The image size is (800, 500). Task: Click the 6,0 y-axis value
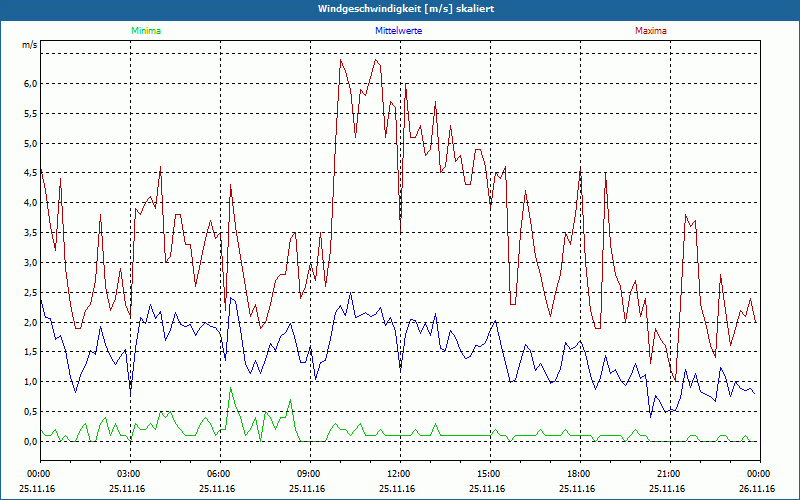click(x=31, y=84)
